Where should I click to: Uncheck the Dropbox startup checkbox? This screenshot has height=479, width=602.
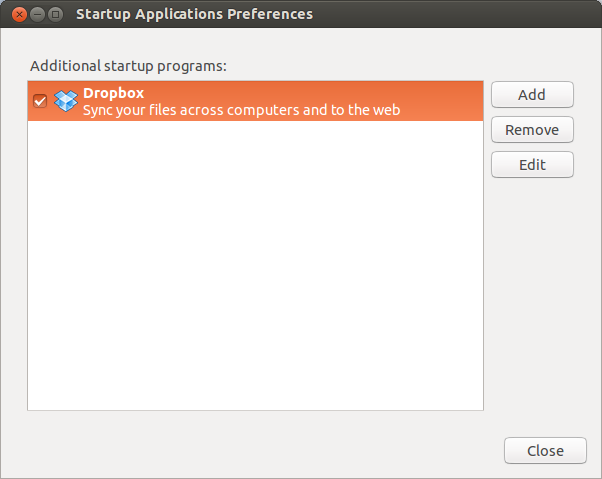pos(40,101)
